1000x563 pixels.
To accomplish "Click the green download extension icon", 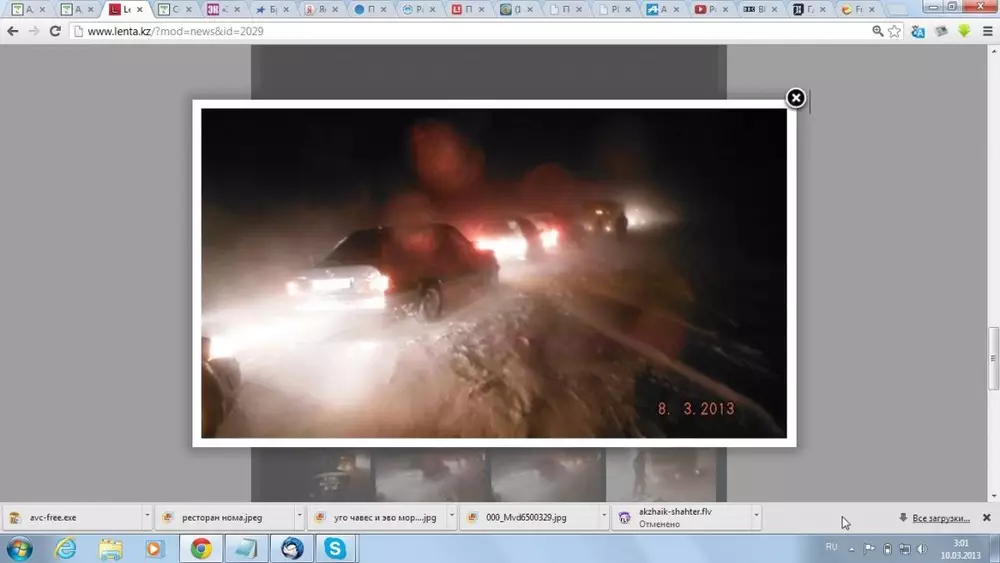I will (964, 31).
